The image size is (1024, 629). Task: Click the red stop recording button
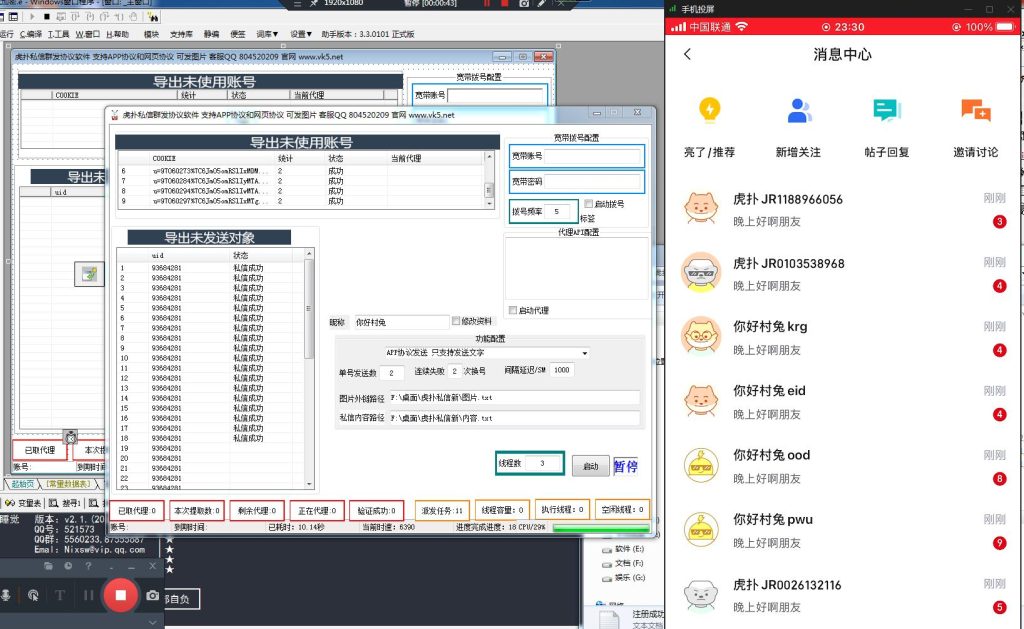point(121,595)
